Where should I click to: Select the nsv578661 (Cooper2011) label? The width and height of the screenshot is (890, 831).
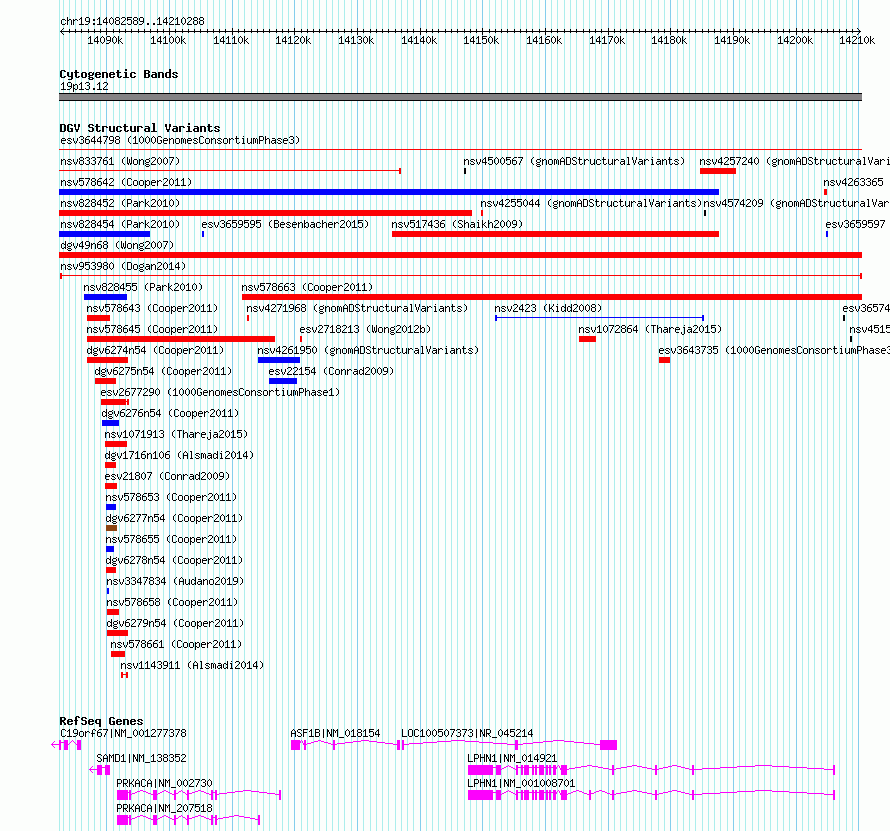tap(176, 644)
